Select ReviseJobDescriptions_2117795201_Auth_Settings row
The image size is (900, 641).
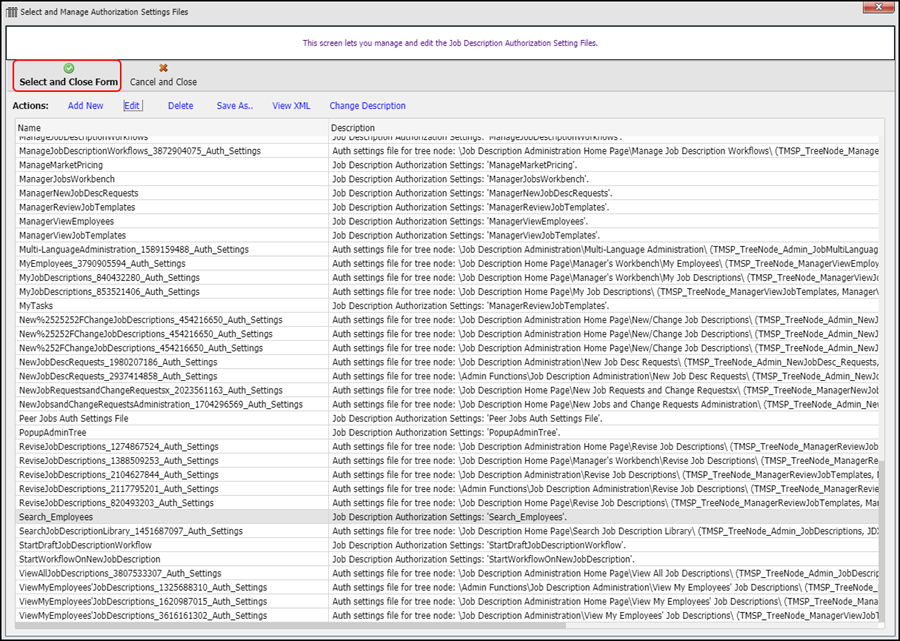pos(447,488)
